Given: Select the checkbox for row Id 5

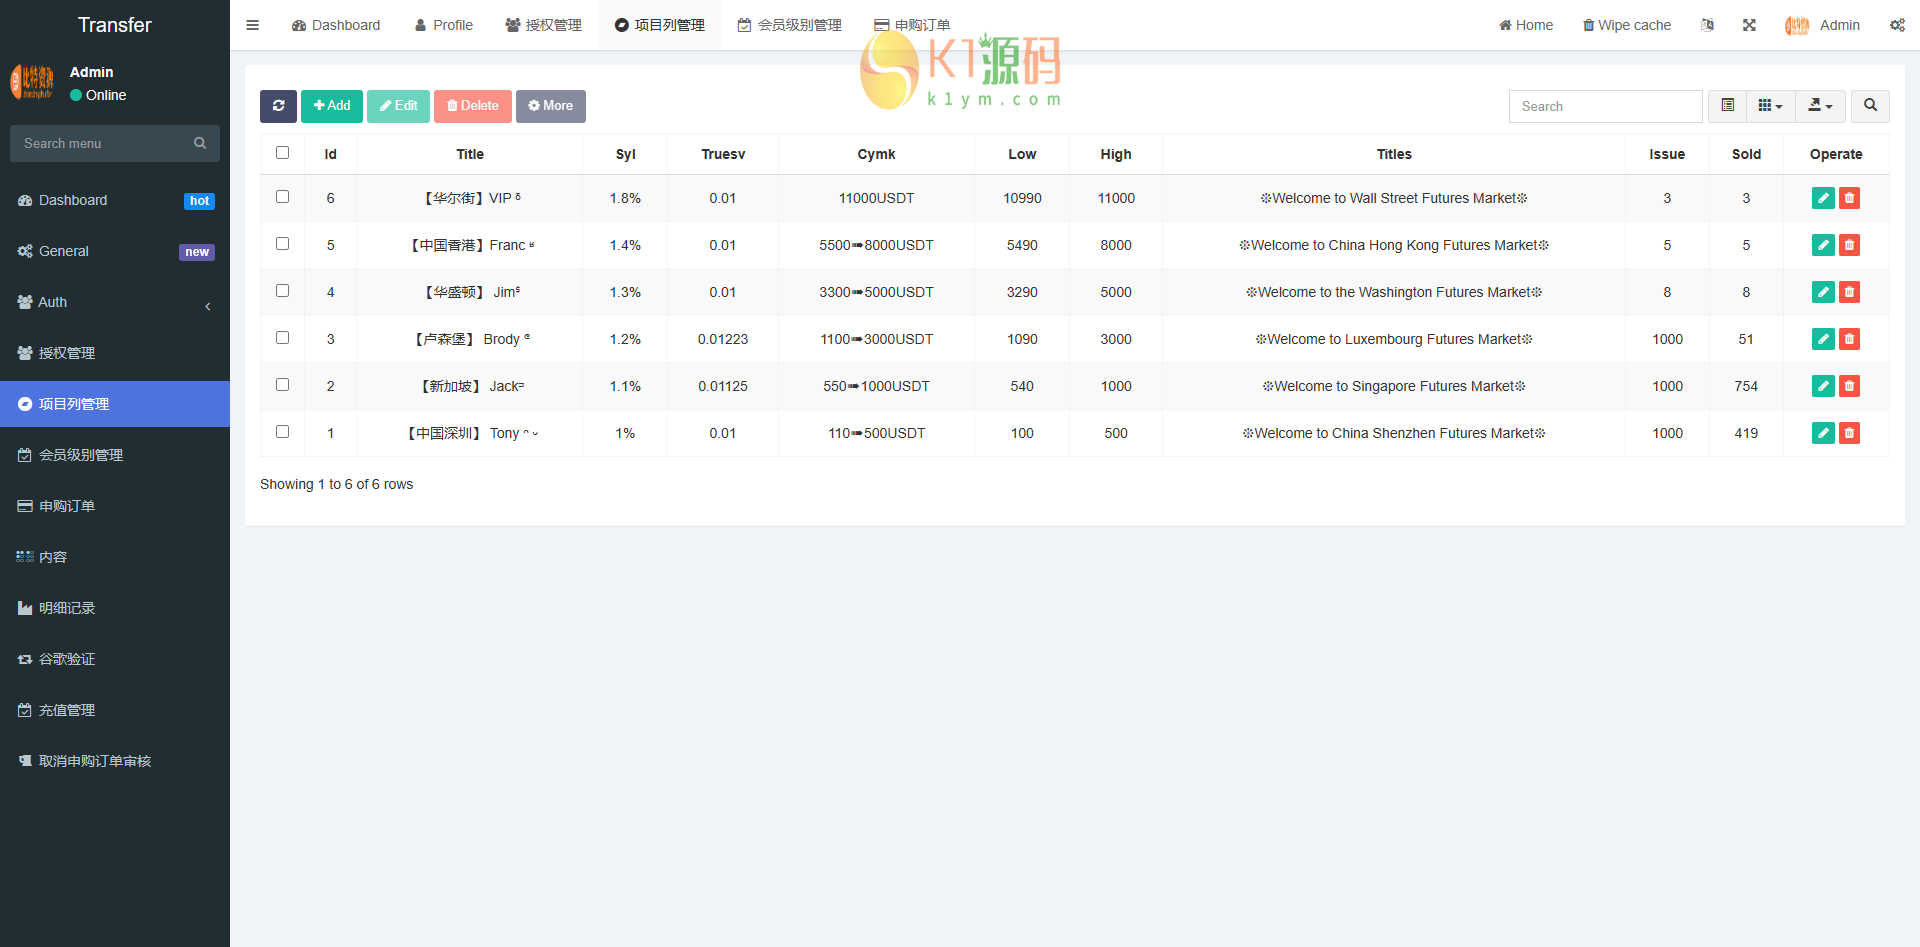Looking at the screenshot, I should click(x=282, y=244).
